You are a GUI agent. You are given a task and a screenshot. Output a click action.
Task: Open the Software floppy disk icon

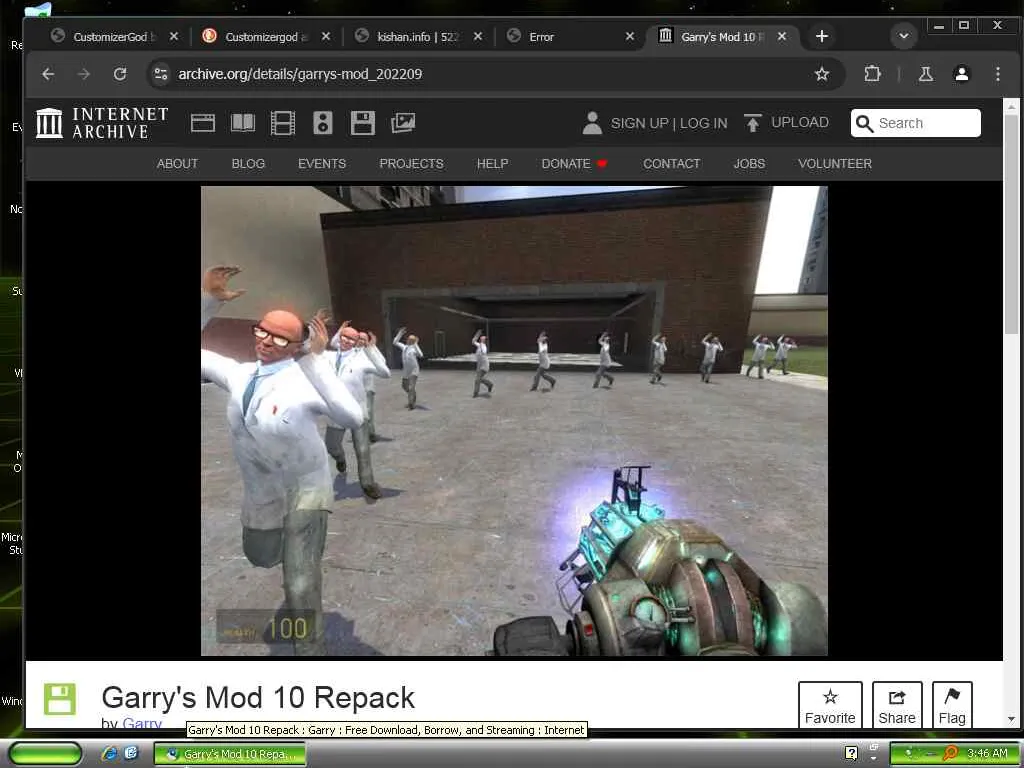(362, 123)
